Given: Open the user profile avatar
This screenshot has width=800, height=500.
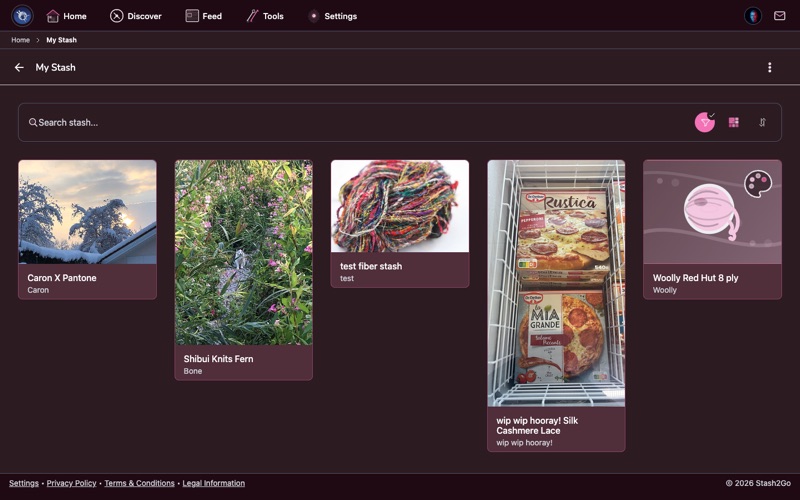Looking at the screenshot, I should [x=753, y=16].
